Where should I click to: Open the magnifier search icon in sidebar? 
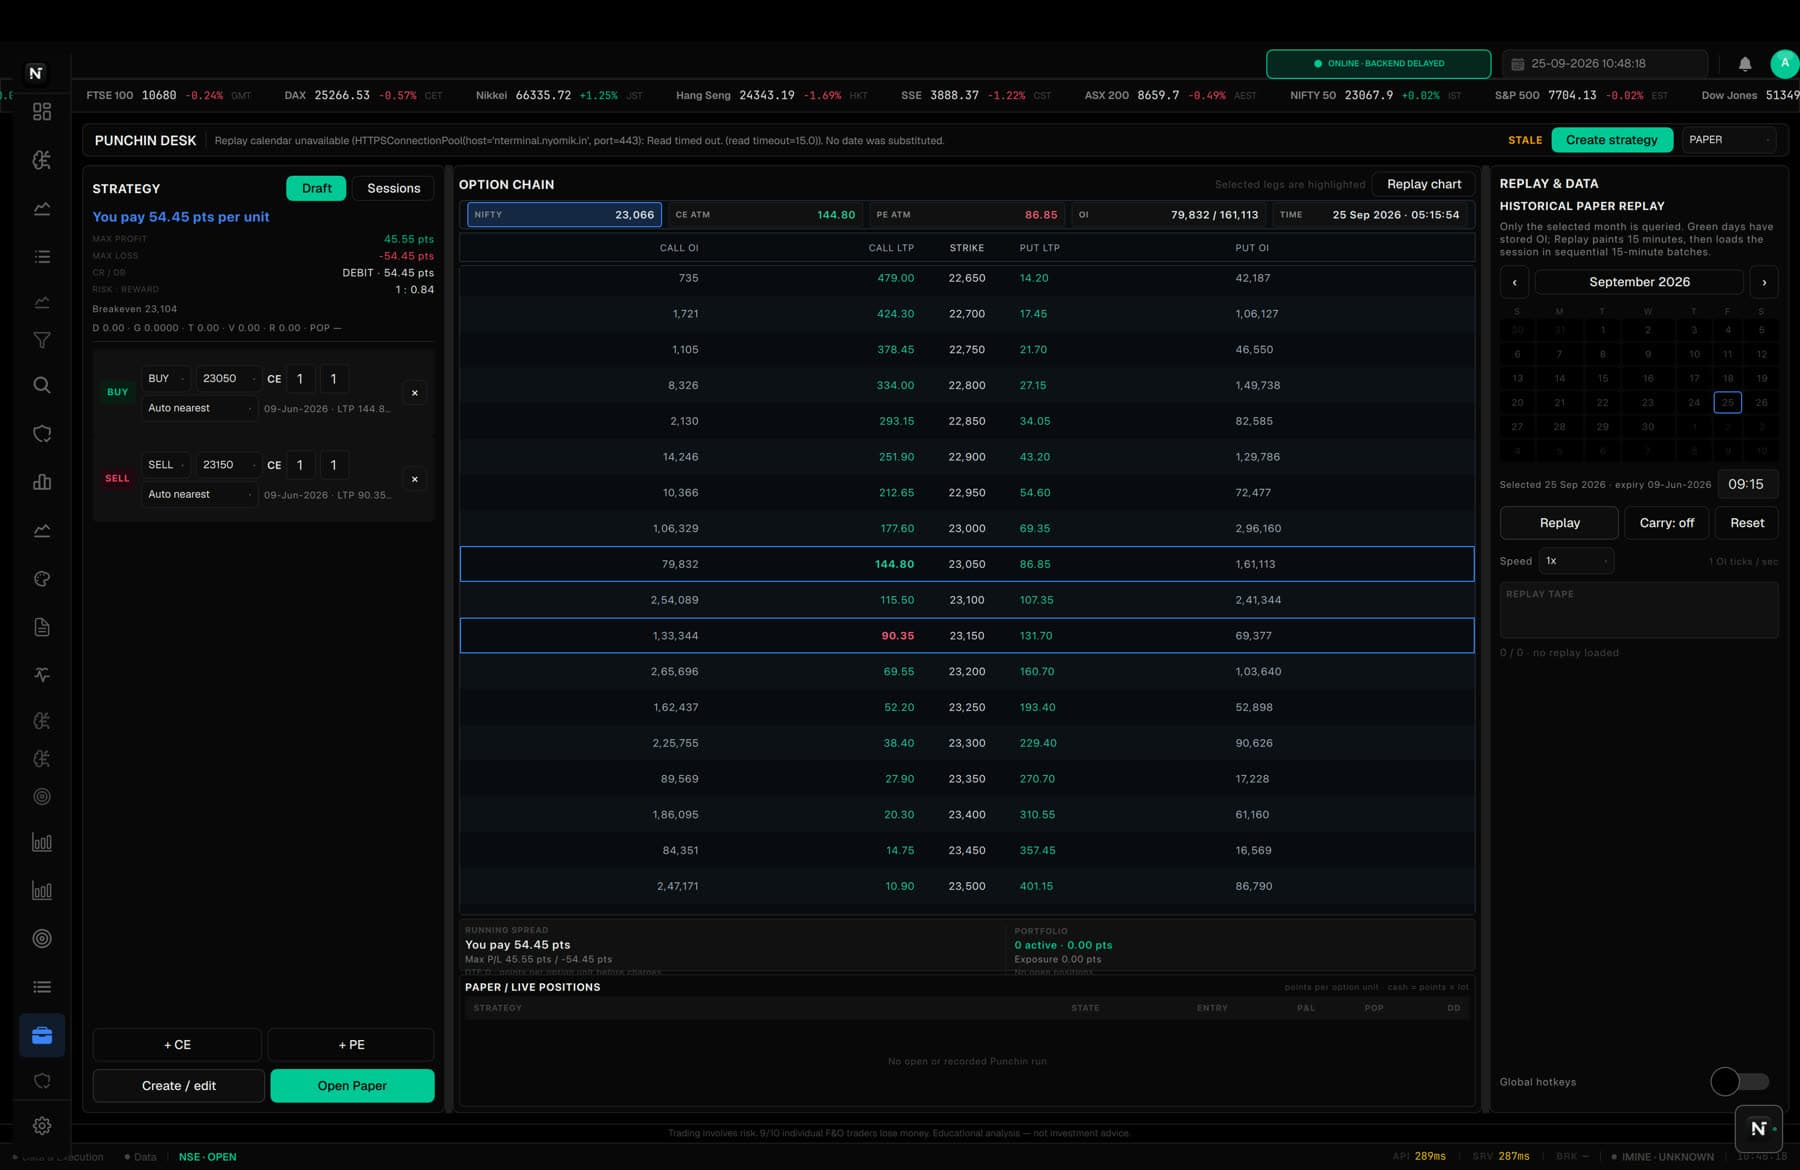(42, 385)
